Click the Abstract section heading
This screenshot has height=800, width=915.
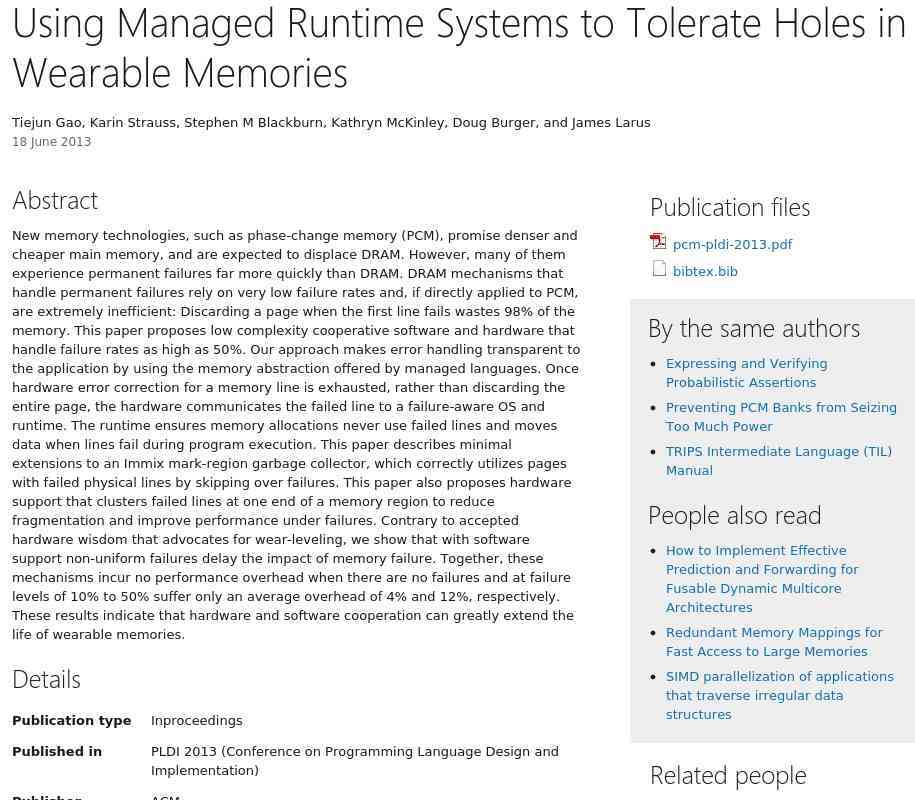pos(55,200)
